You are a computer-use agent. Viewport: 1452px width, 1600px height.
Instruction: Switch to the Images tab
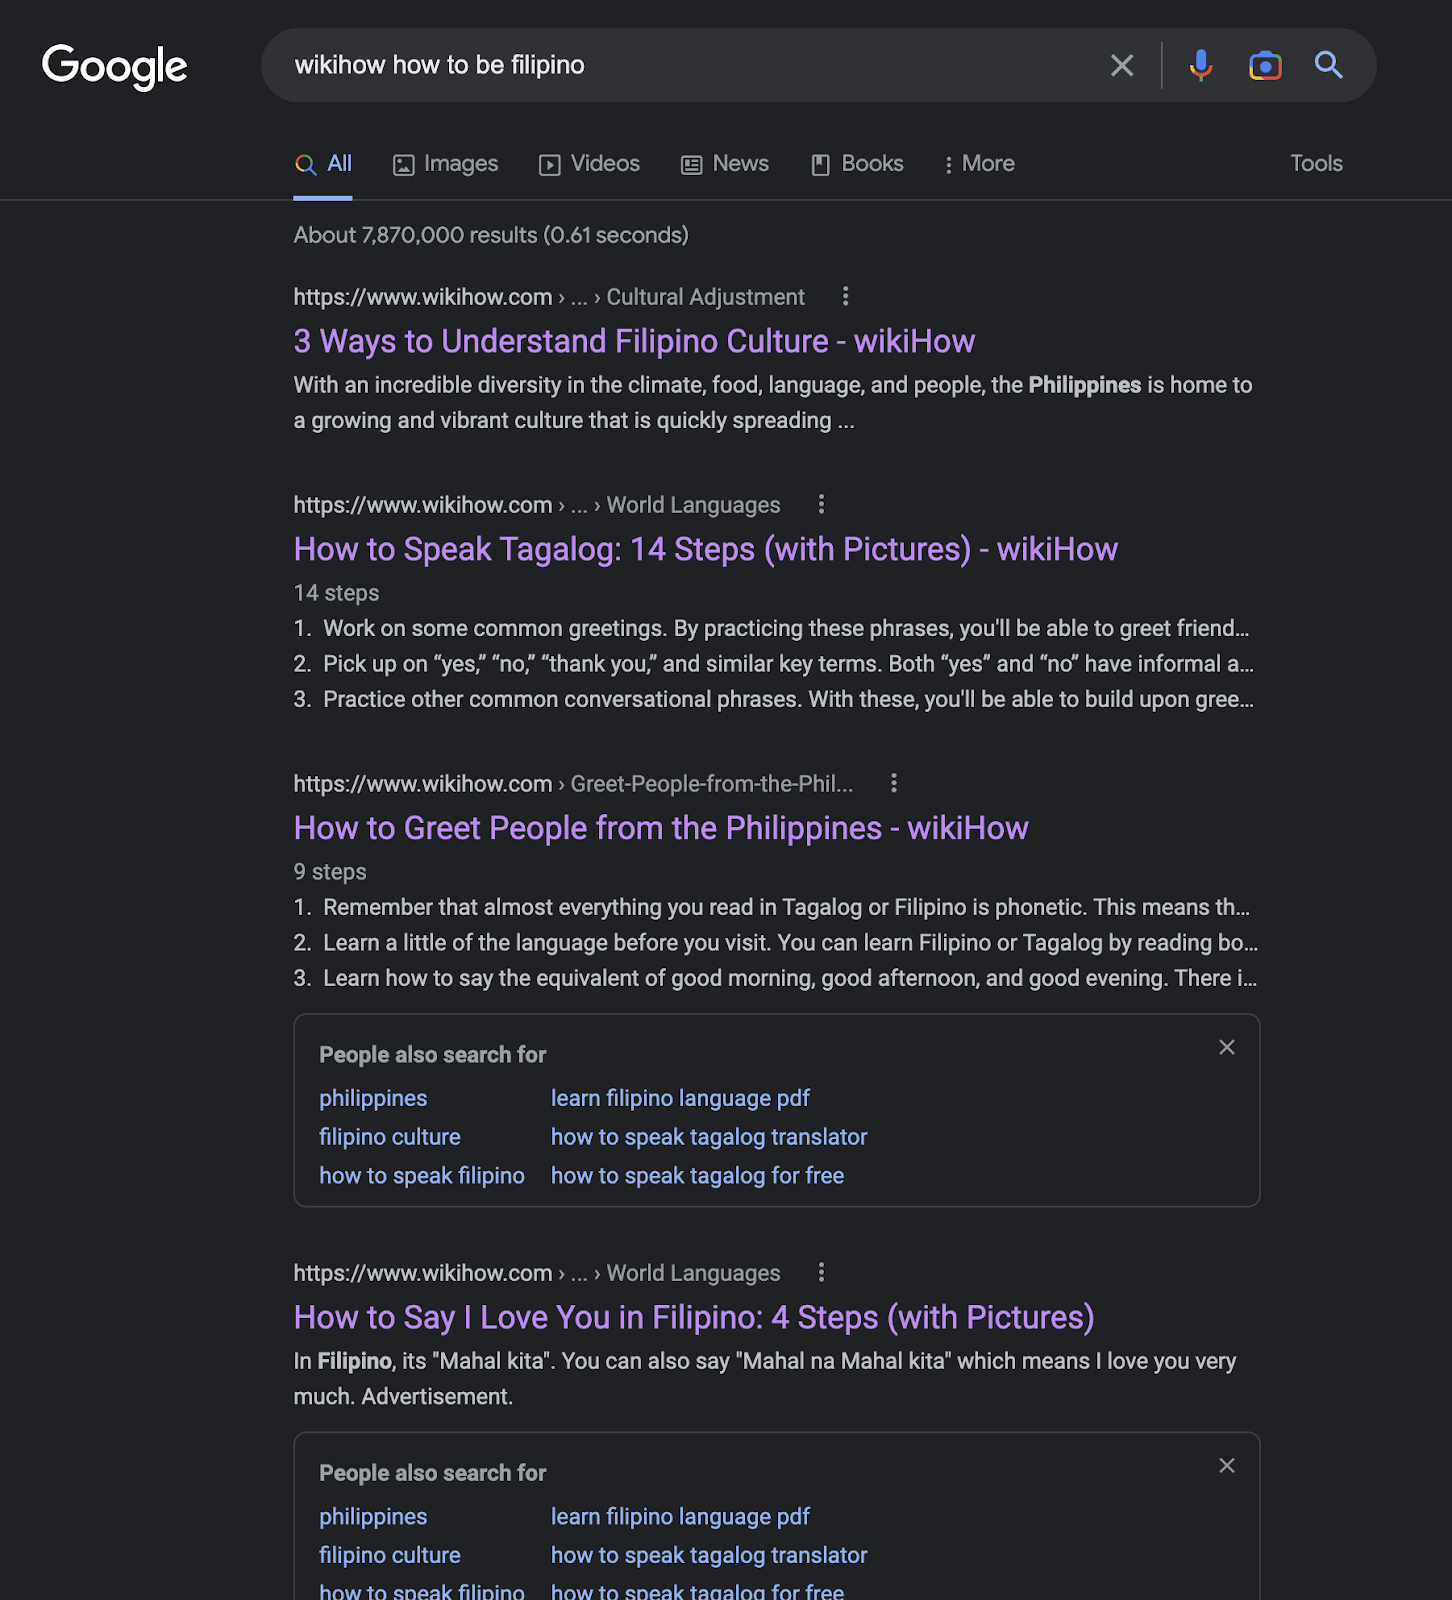coord(445,164)
